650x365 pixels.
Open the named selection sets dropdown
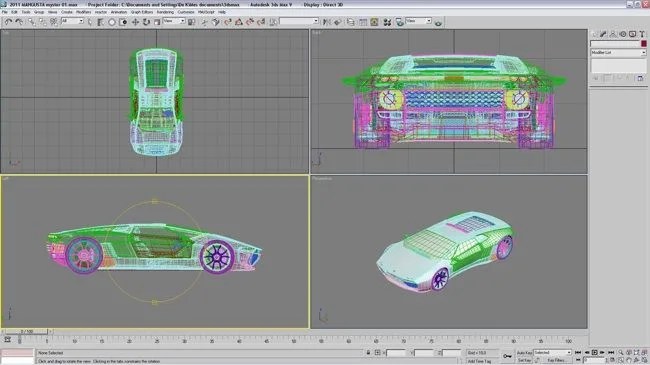(299, 21)
